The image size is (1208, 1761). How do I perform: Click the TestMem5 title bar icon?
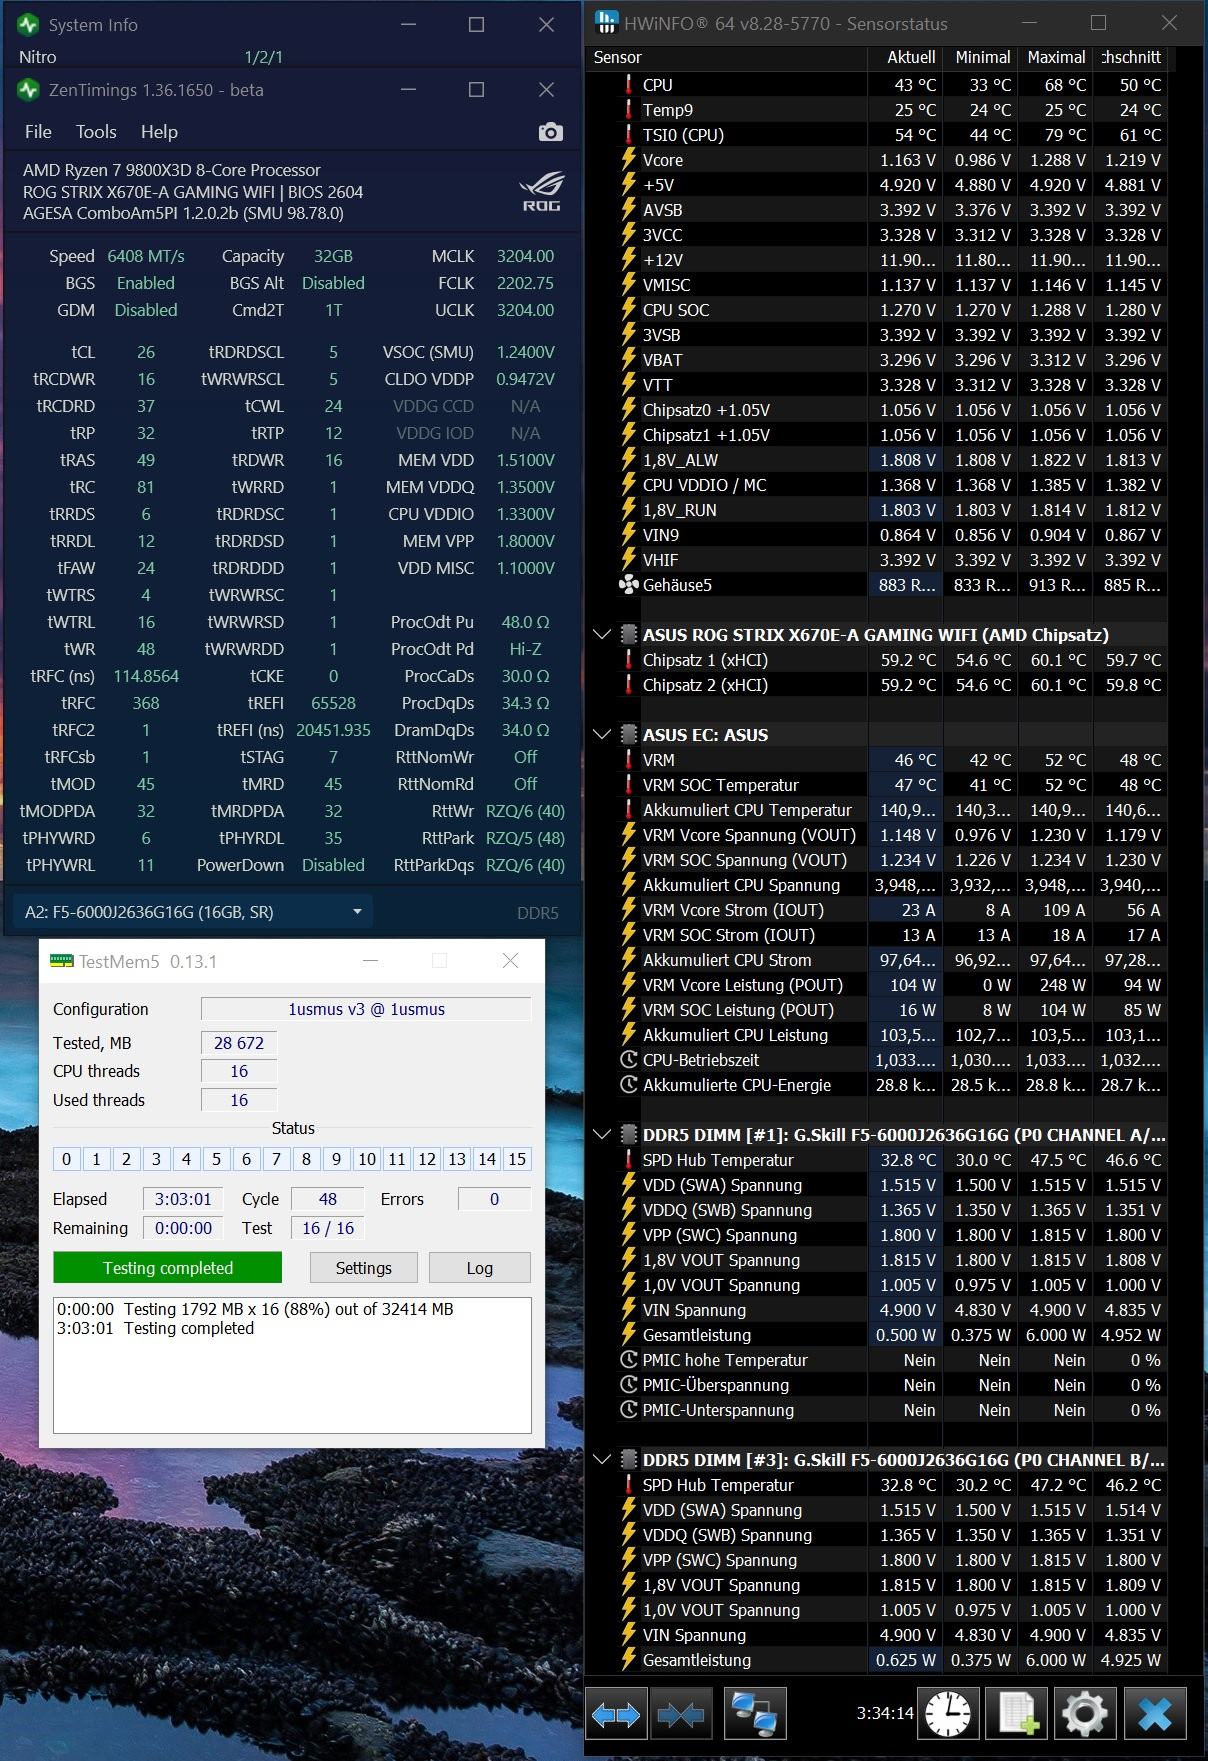(62, 961)
